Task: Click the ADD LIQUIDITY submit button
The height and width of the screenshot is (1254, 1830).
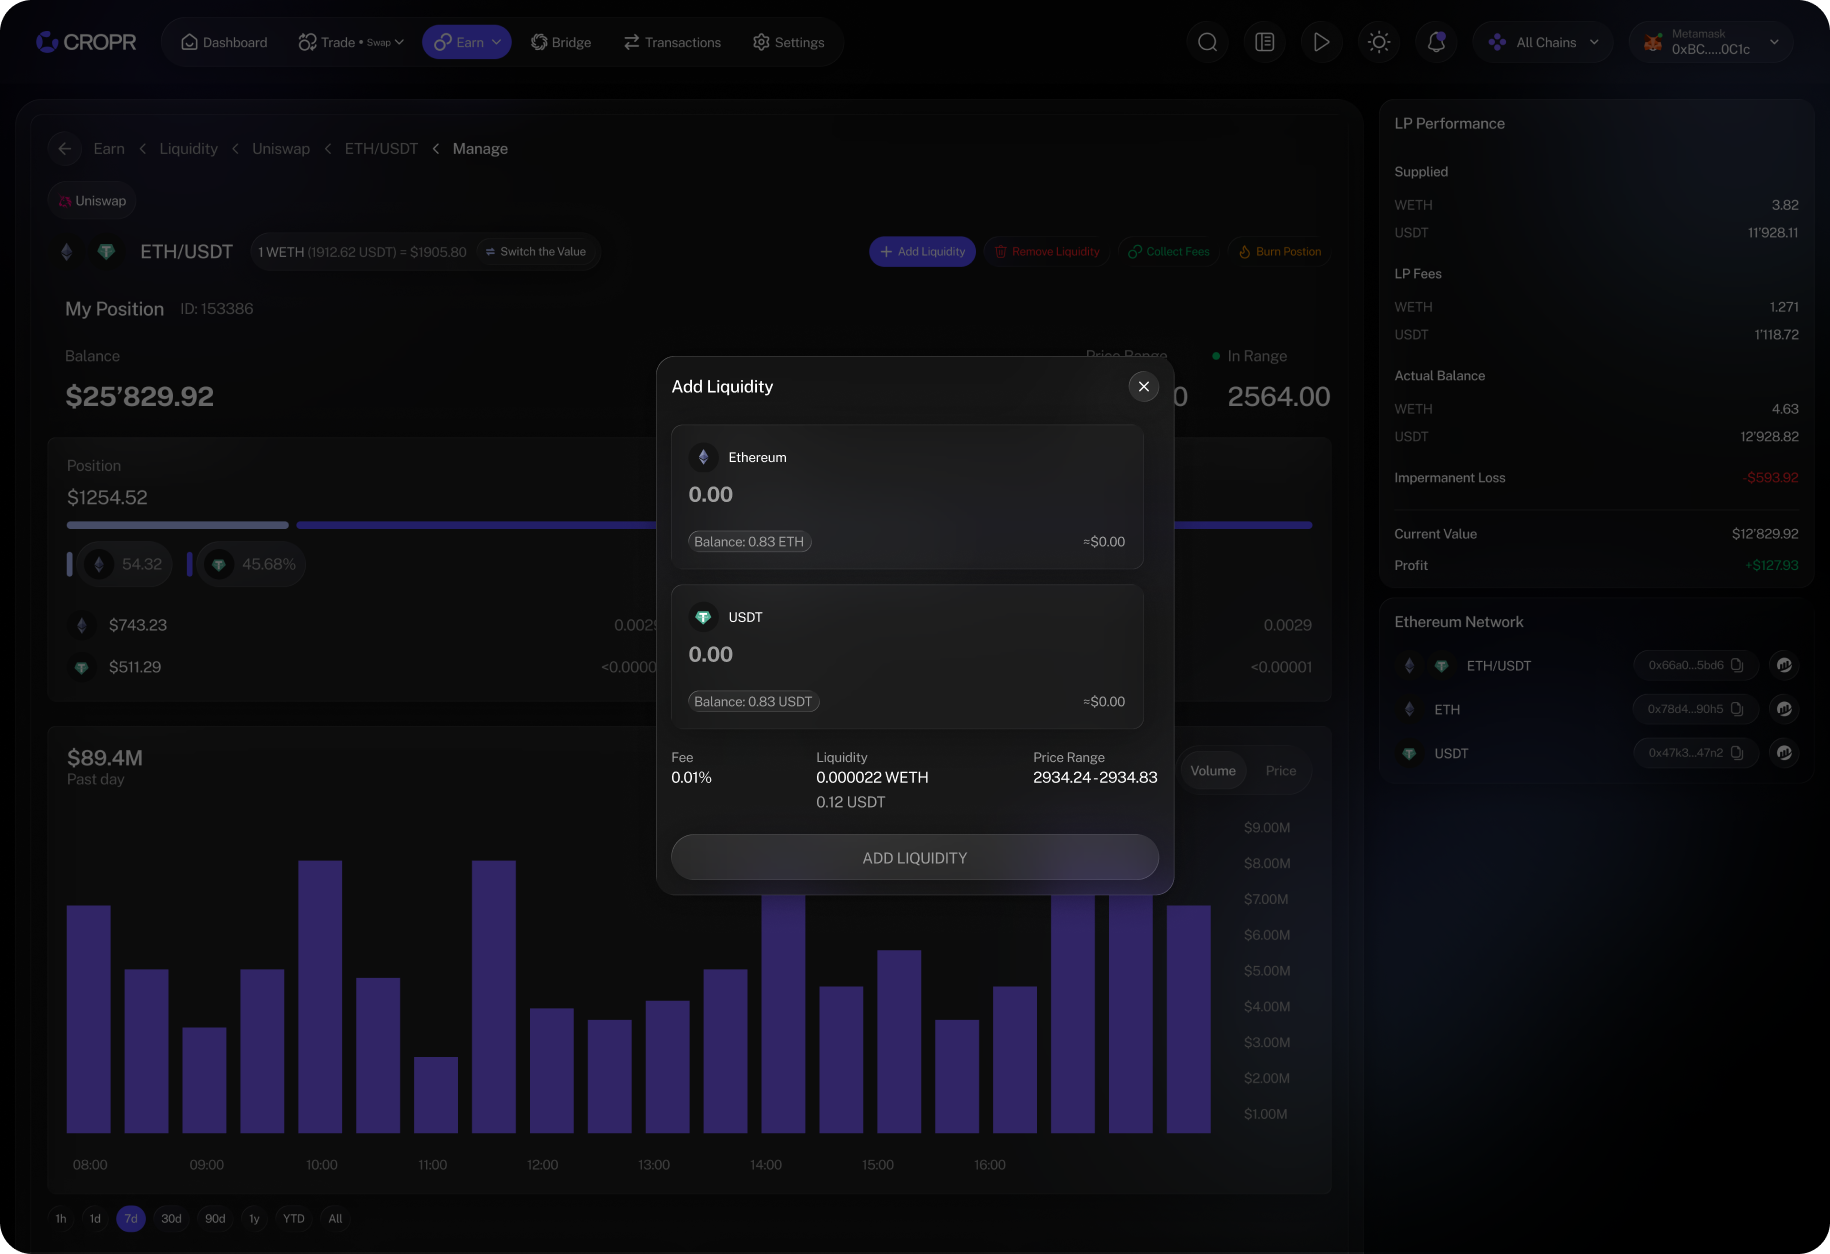Action: 914,858
